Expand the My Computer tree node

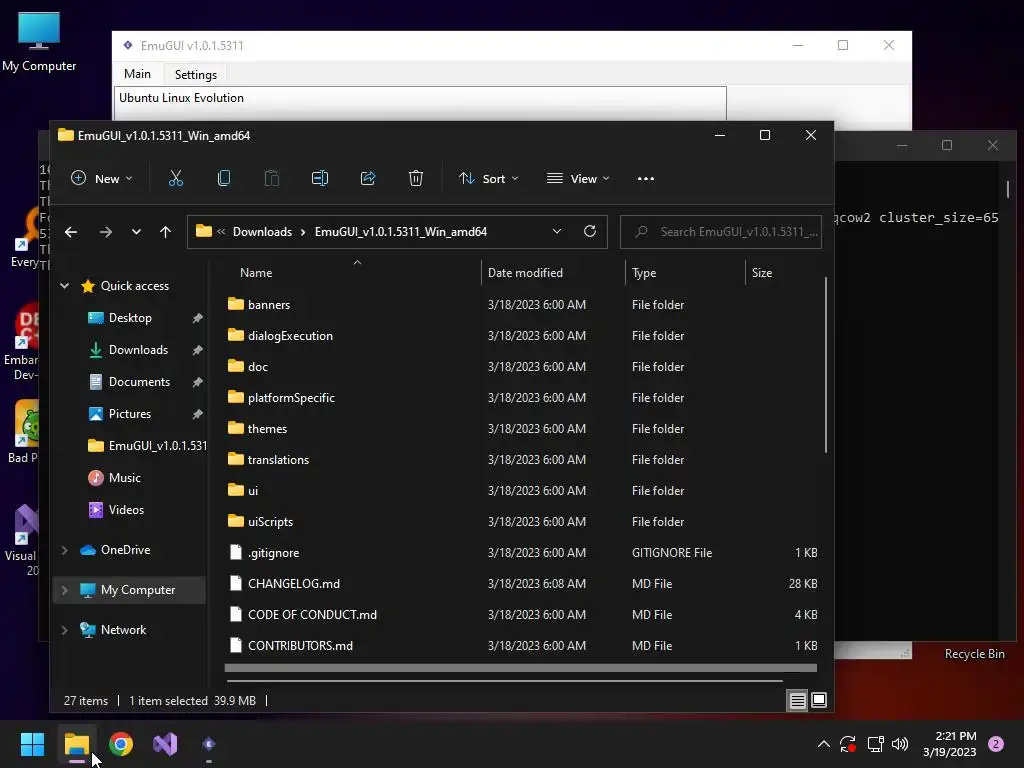click(x=65, y=590)
